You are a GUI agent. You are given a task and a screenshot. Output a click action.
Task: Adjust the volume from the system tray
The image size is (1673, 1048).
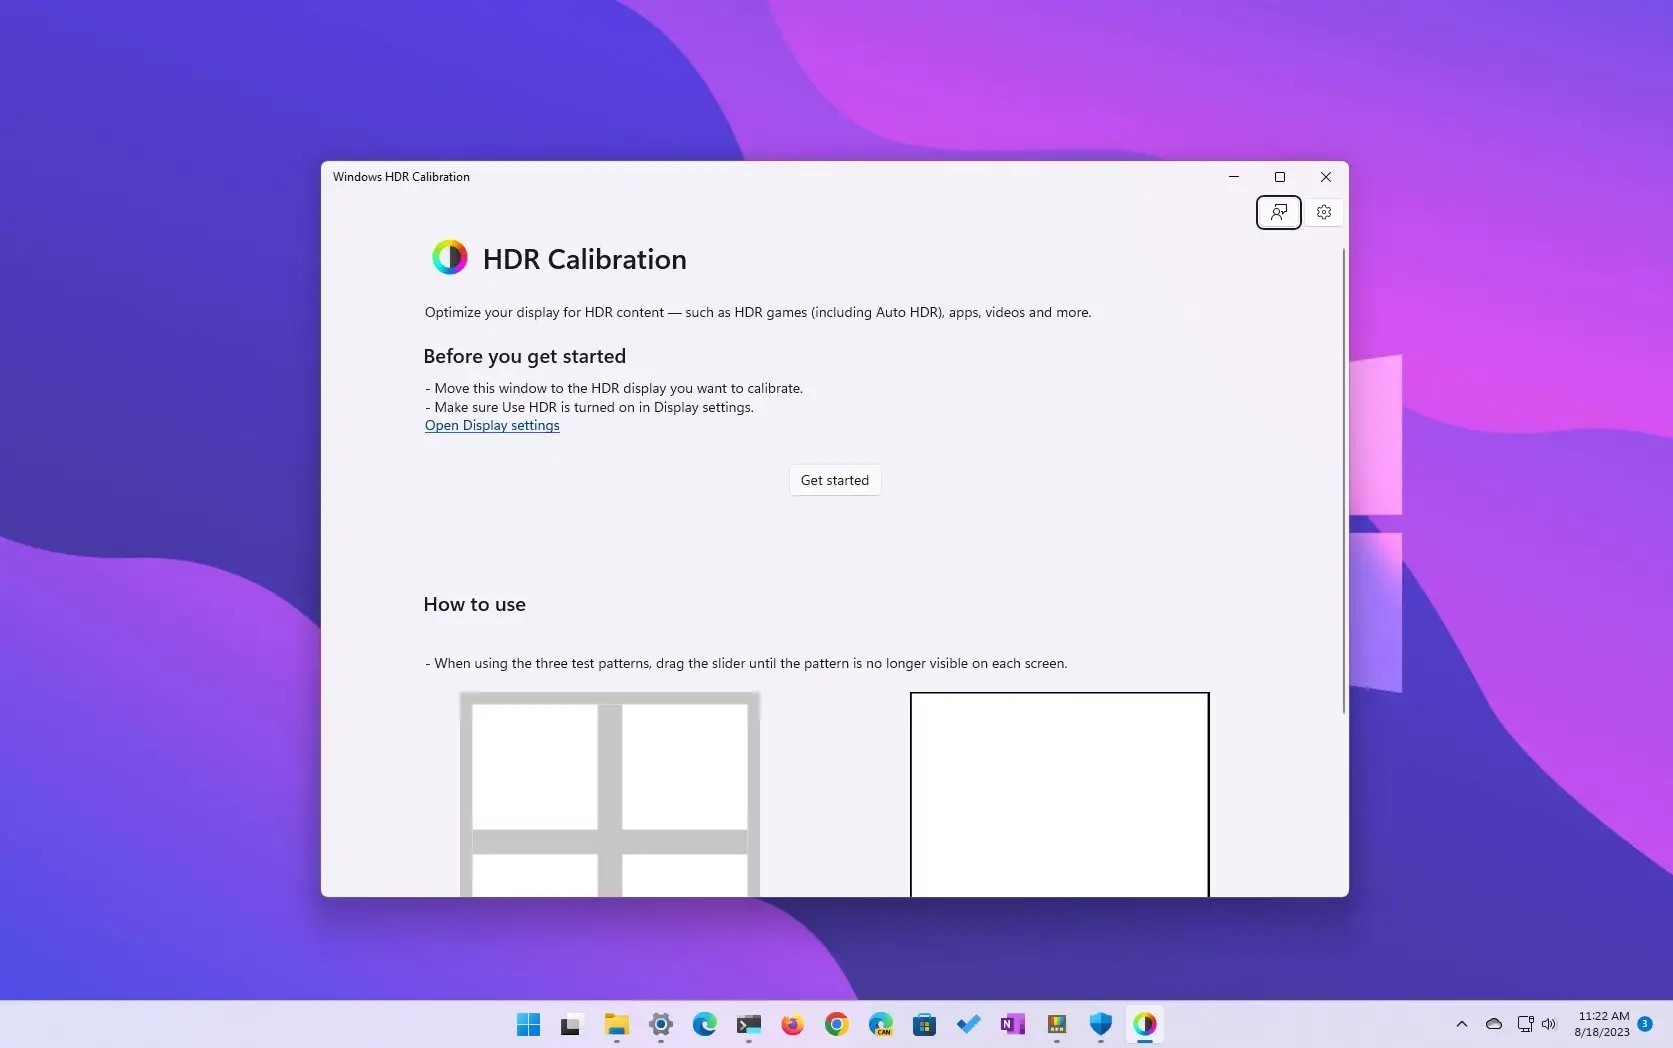pyautogui.click(x=1548, y=1024)
